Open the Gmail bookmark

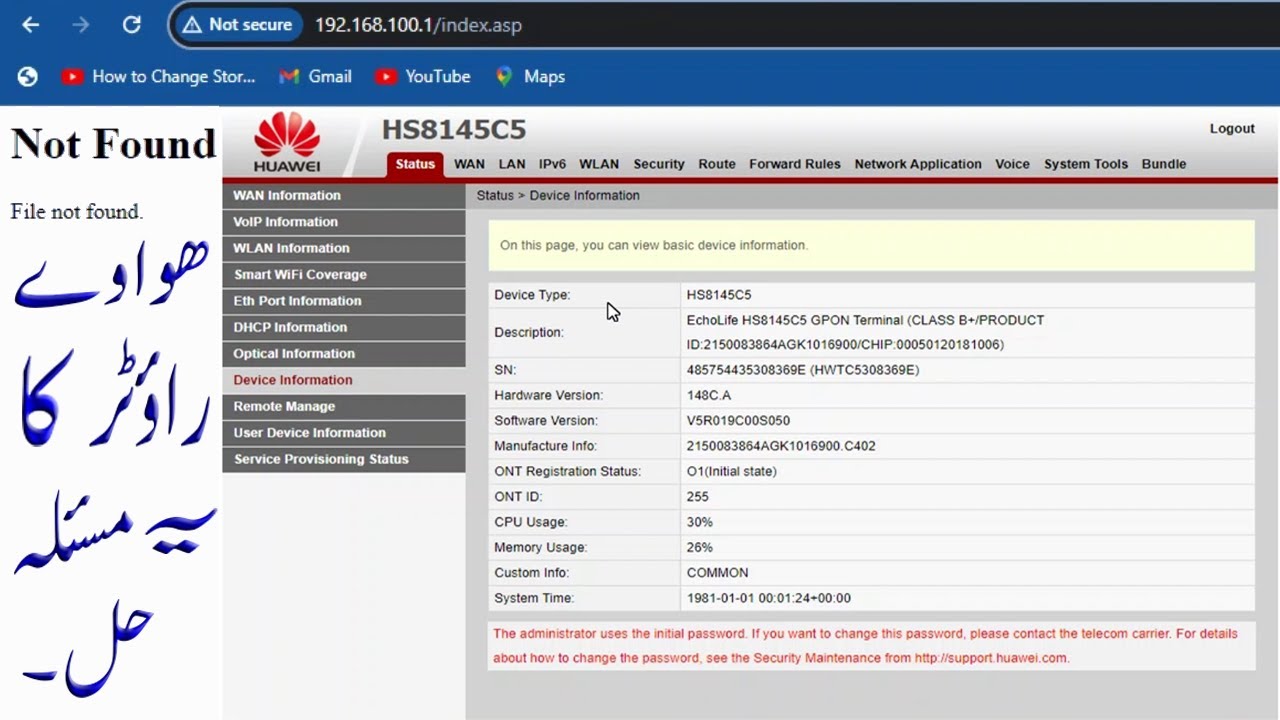pyautogui.click(x=316, y=76)
